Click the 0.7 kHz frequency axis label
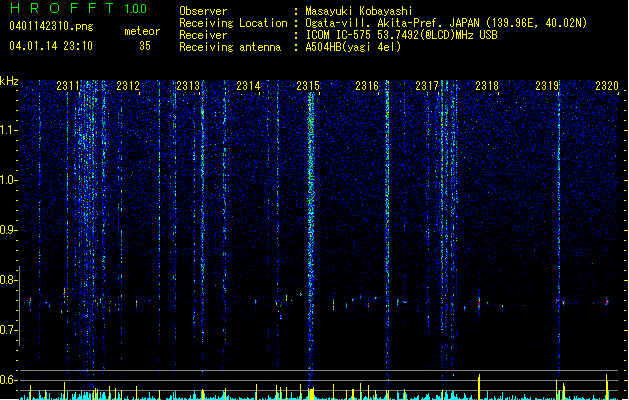The width and height of the screenshot is (629, 400). [9, 330]
